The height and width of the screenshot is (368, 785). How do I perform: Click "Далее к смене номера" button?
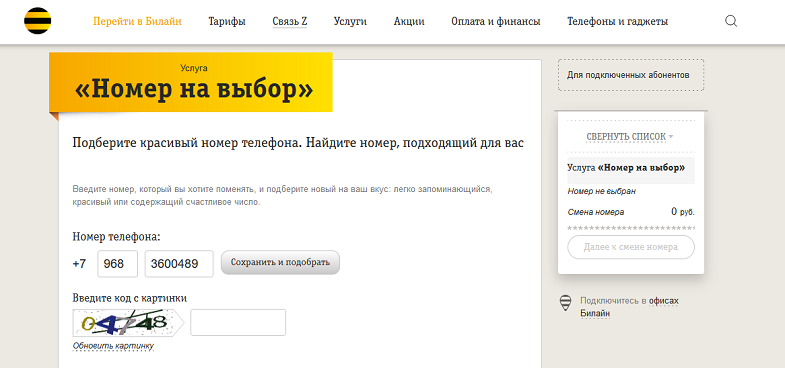631,247
